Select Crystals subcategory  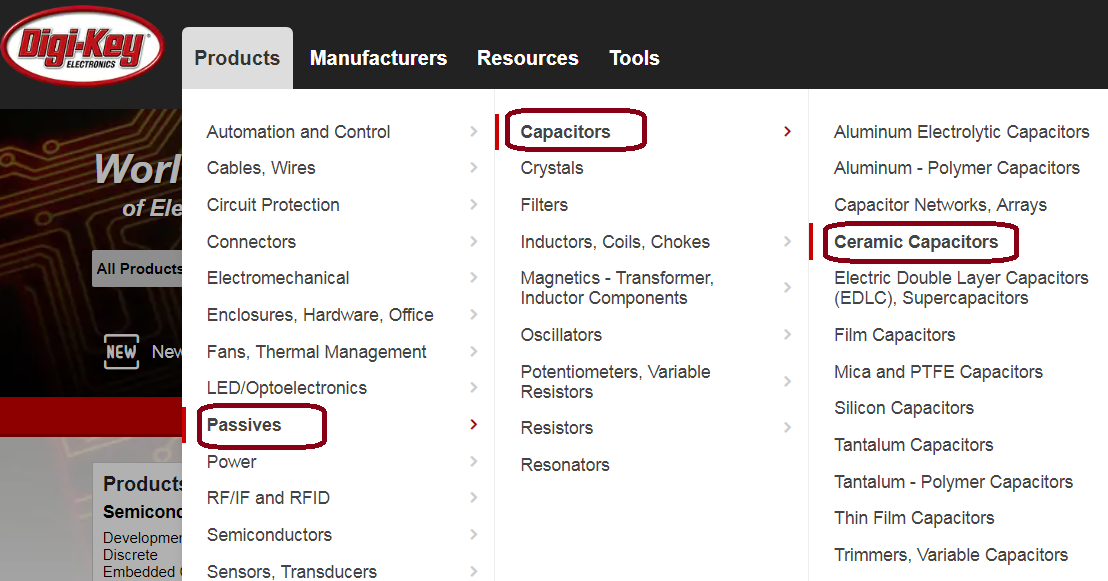tap(552, 168)
